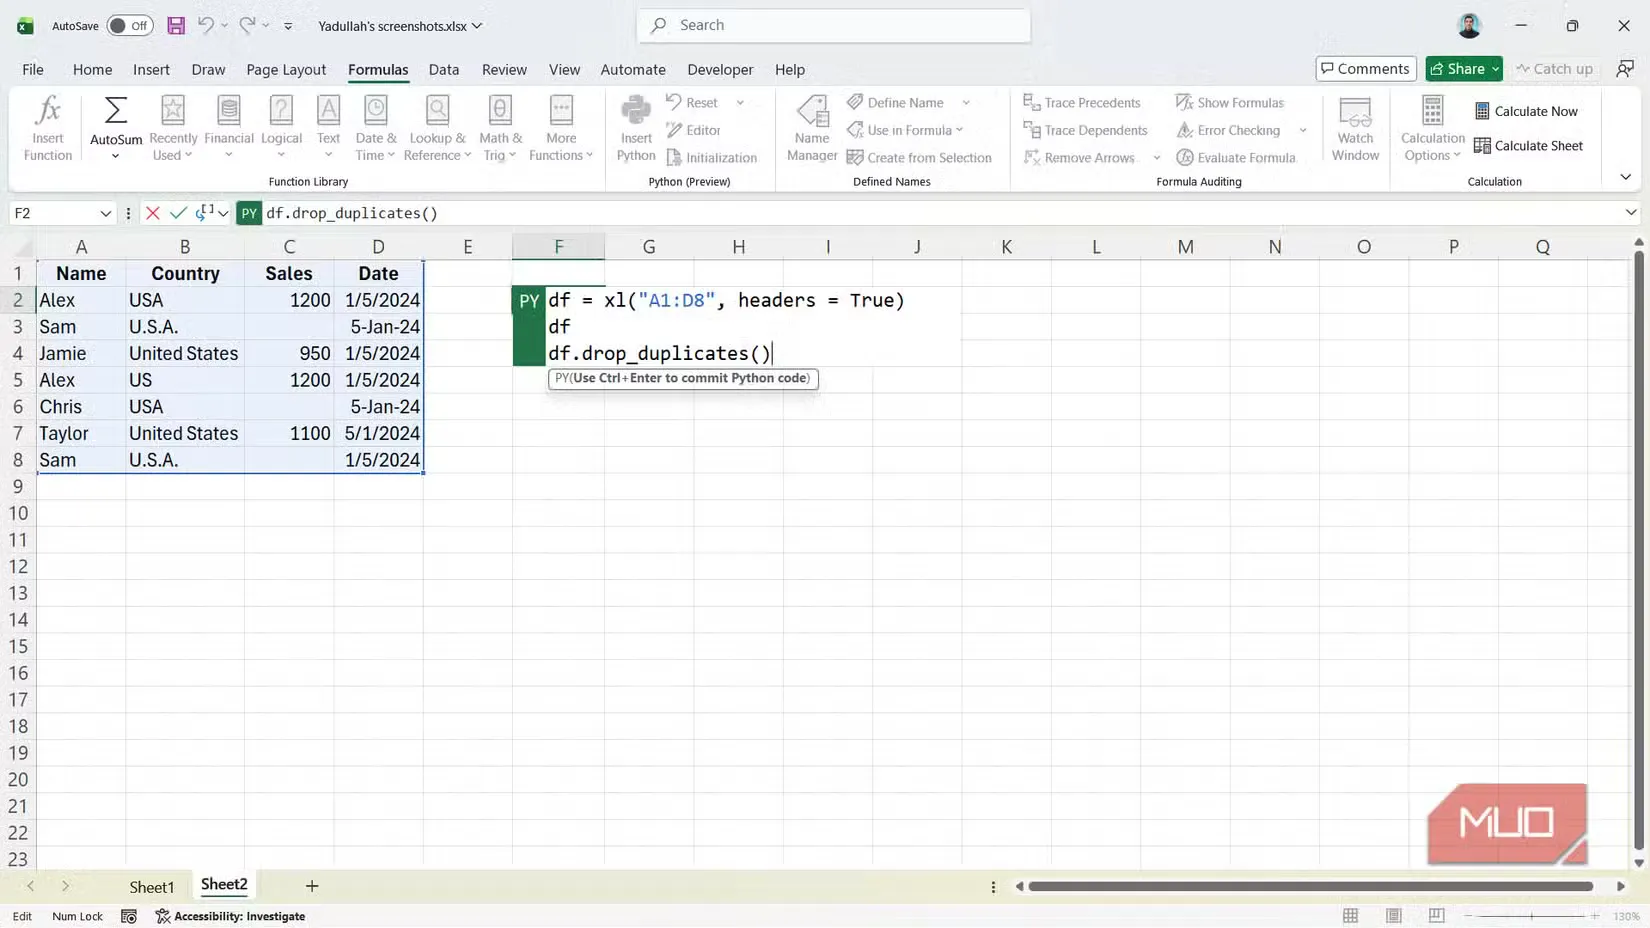Open the Comments panel
The image size is (1650, 928).
(x=1365, y=68)
